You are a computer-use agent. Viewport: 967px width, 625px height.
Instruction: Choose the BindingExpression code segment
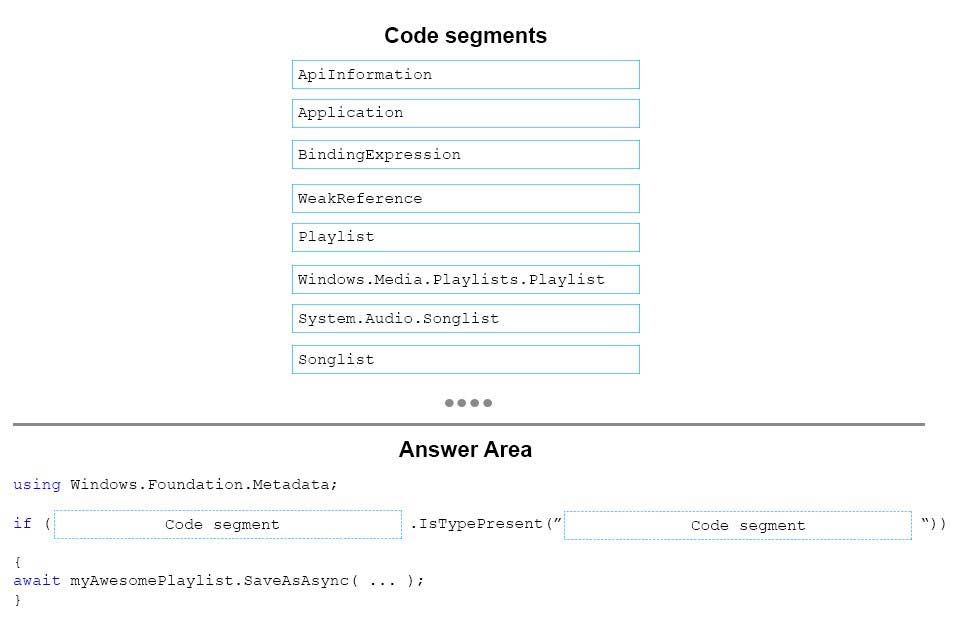click(x=466, y=154)
